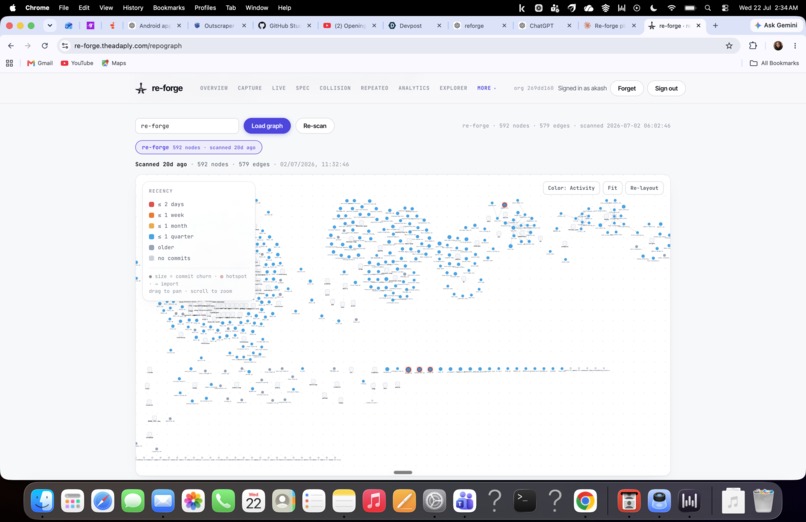Click Ask Gemini button
This screenshot has height=522, width=806.
[x=776, y=25]
